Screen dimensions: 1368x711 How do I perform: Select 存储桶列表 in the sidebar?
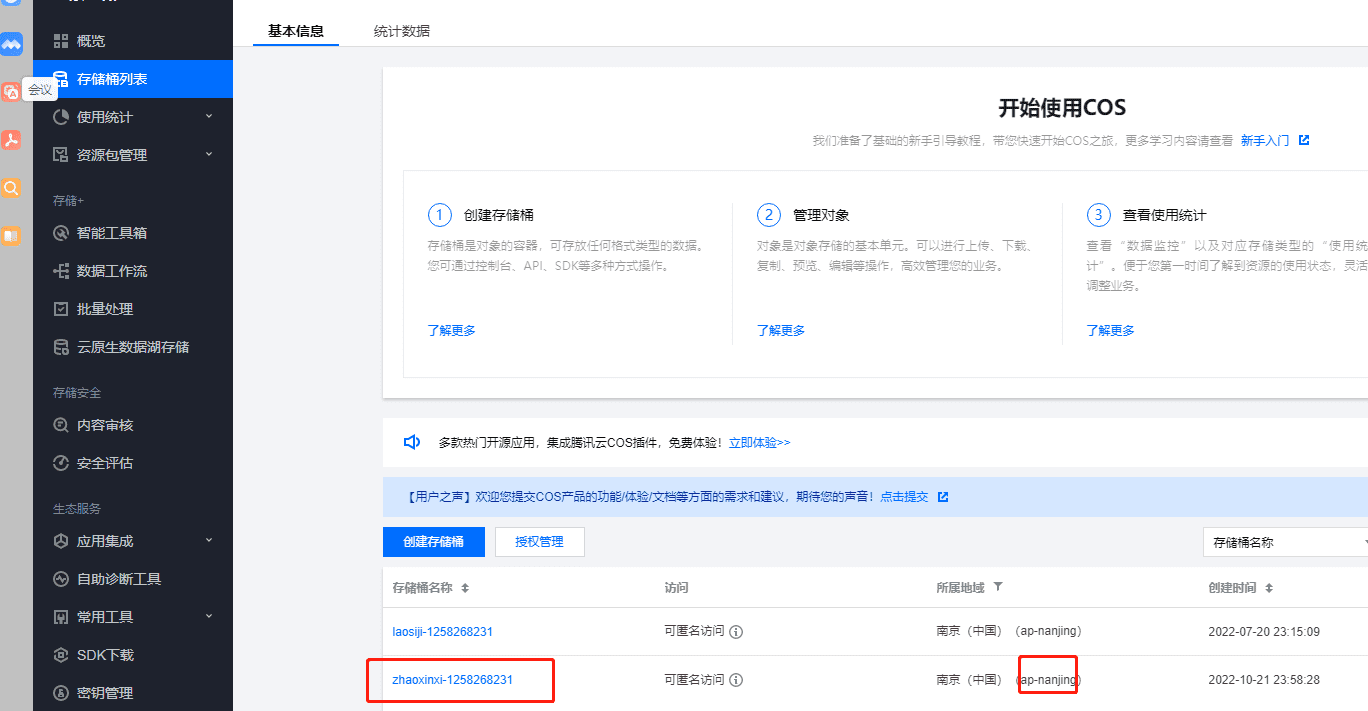pos(112,79)
